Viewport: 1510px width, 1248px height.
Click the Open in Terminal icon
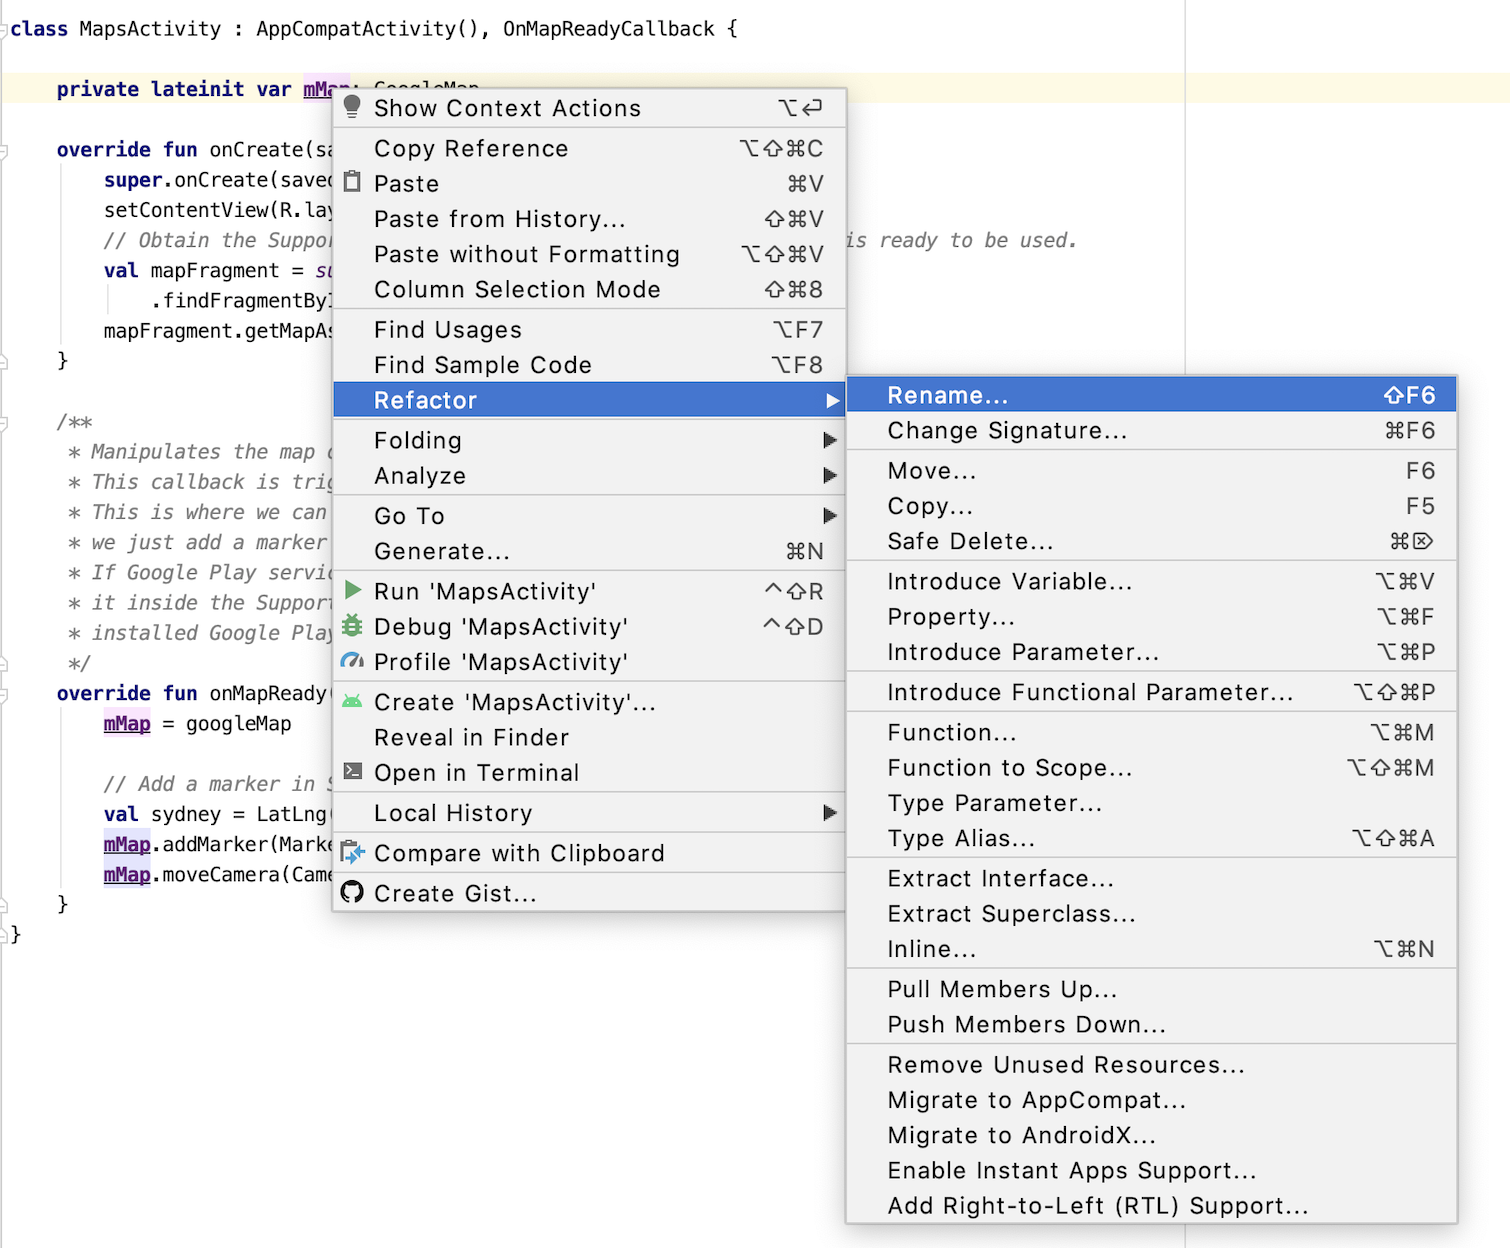tap(352, 771)
